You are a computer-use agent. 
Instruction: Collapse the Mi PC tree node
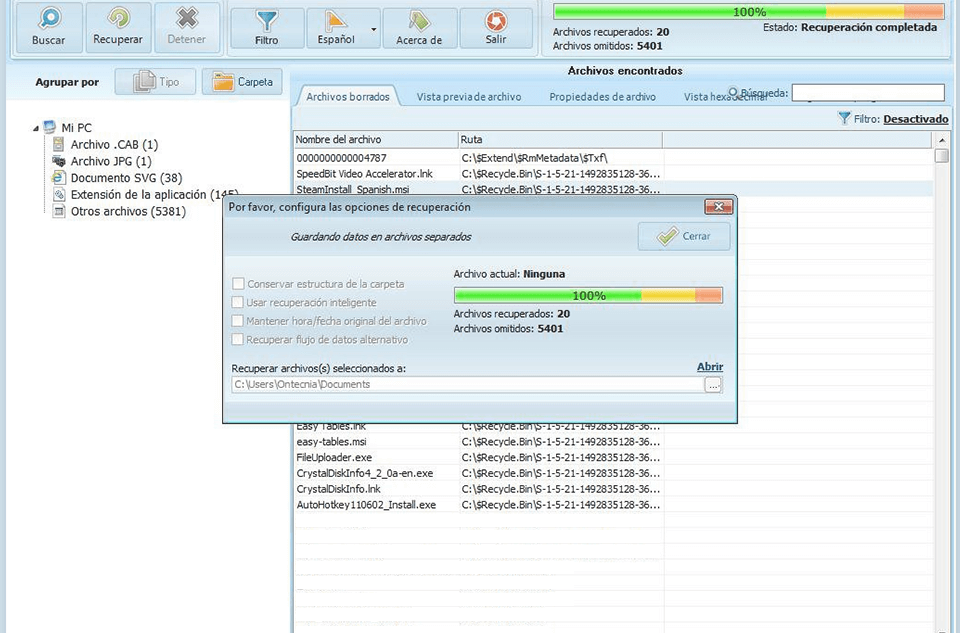38,128
